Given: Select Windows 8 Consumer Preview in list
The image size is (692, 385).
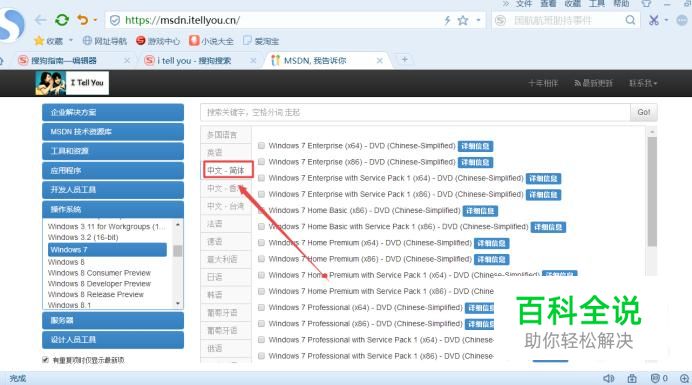Looking at the screenshot, I should pos(99,273).
